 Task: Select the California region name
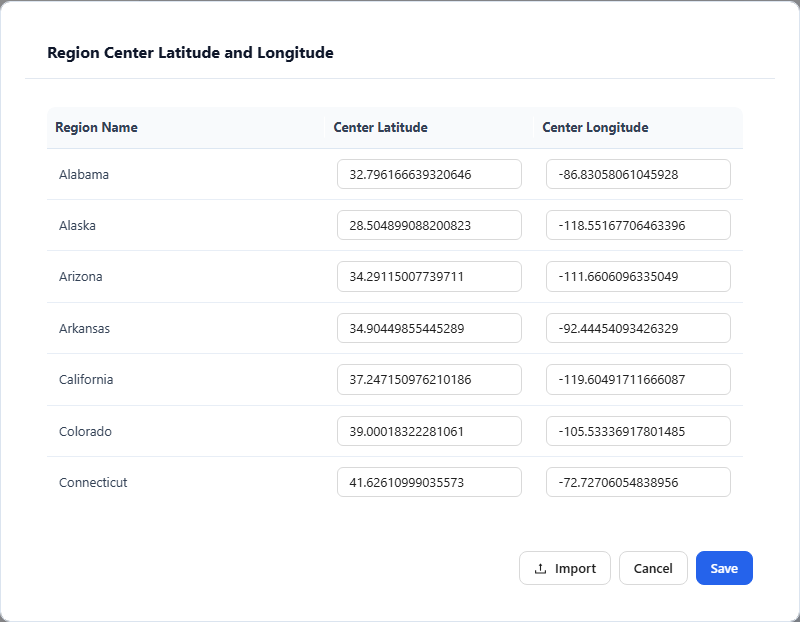point(86,380)
